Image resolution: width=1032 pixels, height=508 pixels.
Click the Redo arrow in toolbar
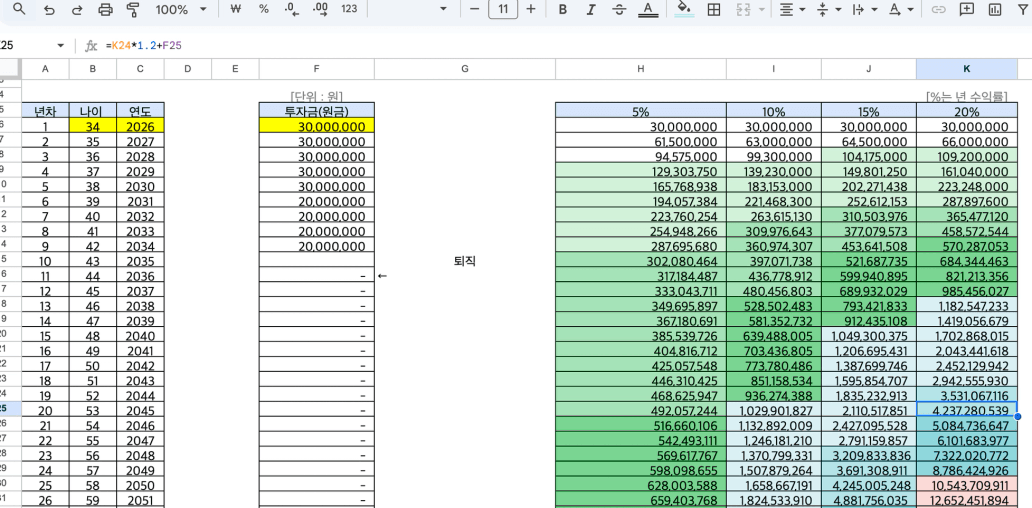click(77, 9)
